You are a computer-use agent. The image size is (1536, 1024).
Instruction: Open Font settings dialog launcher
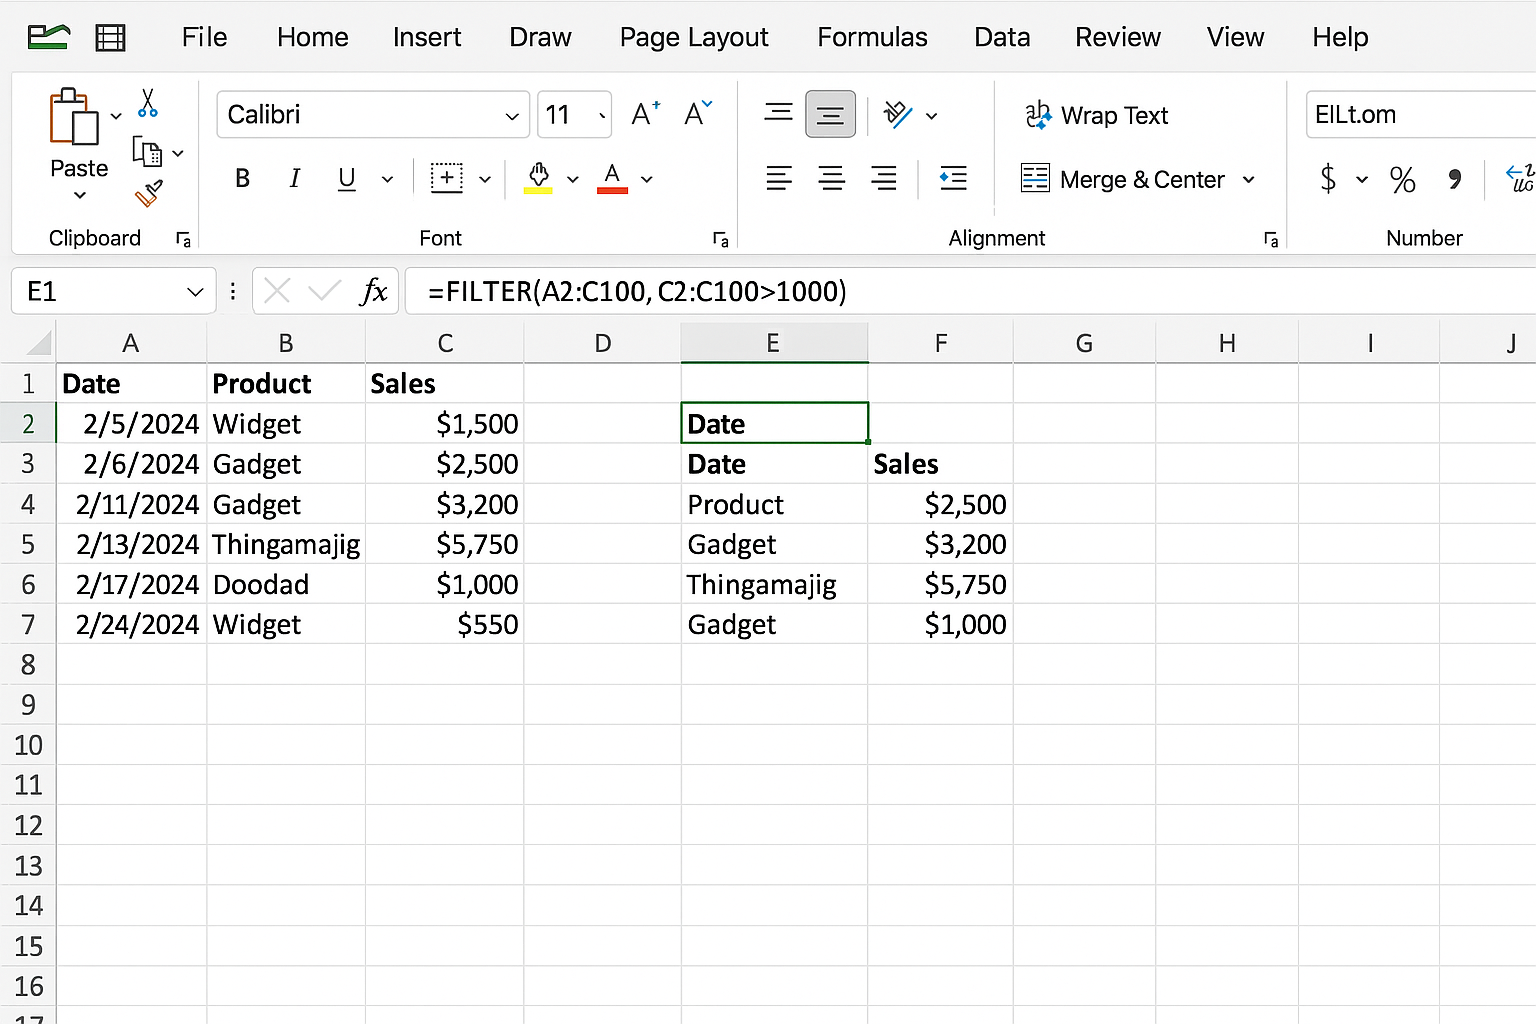tap(720, 239)
